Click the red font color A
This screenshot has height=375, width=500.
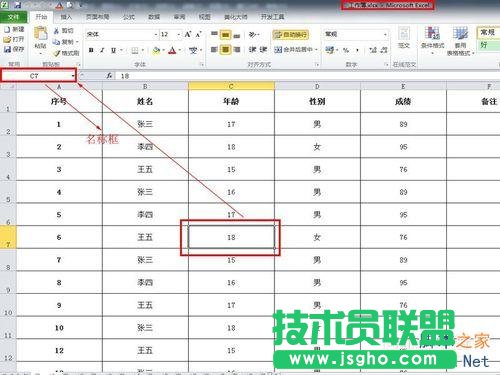coord(172,50)
